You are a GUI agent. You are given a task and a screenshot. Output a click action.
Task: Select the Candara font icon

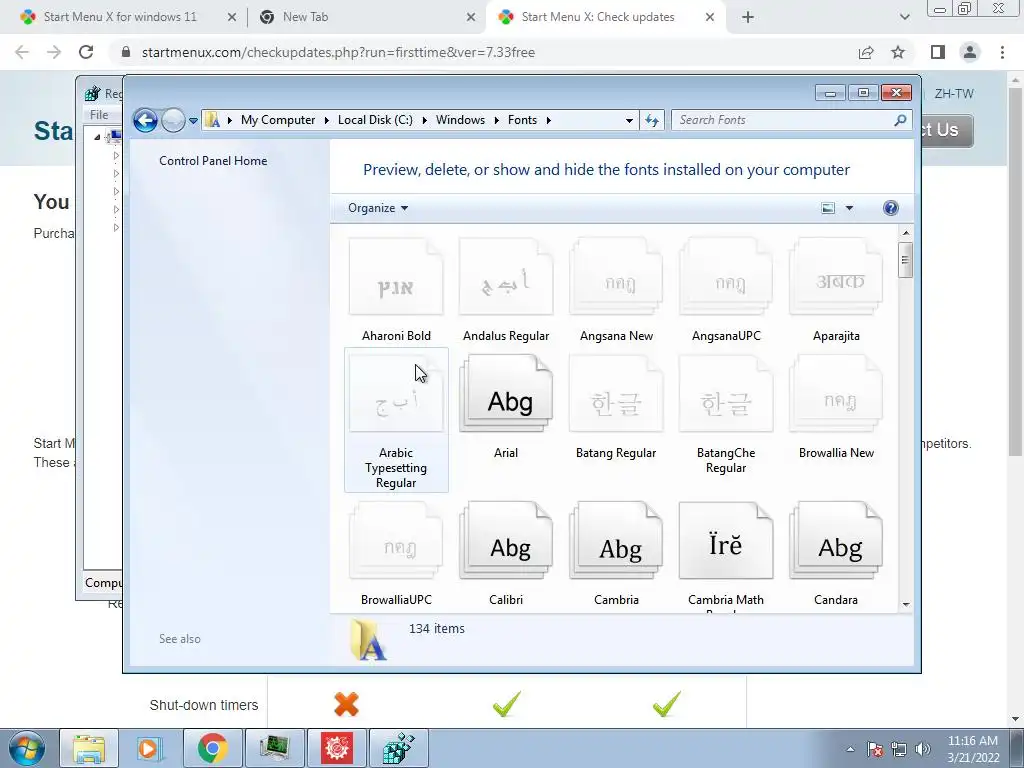click(836, 541)
